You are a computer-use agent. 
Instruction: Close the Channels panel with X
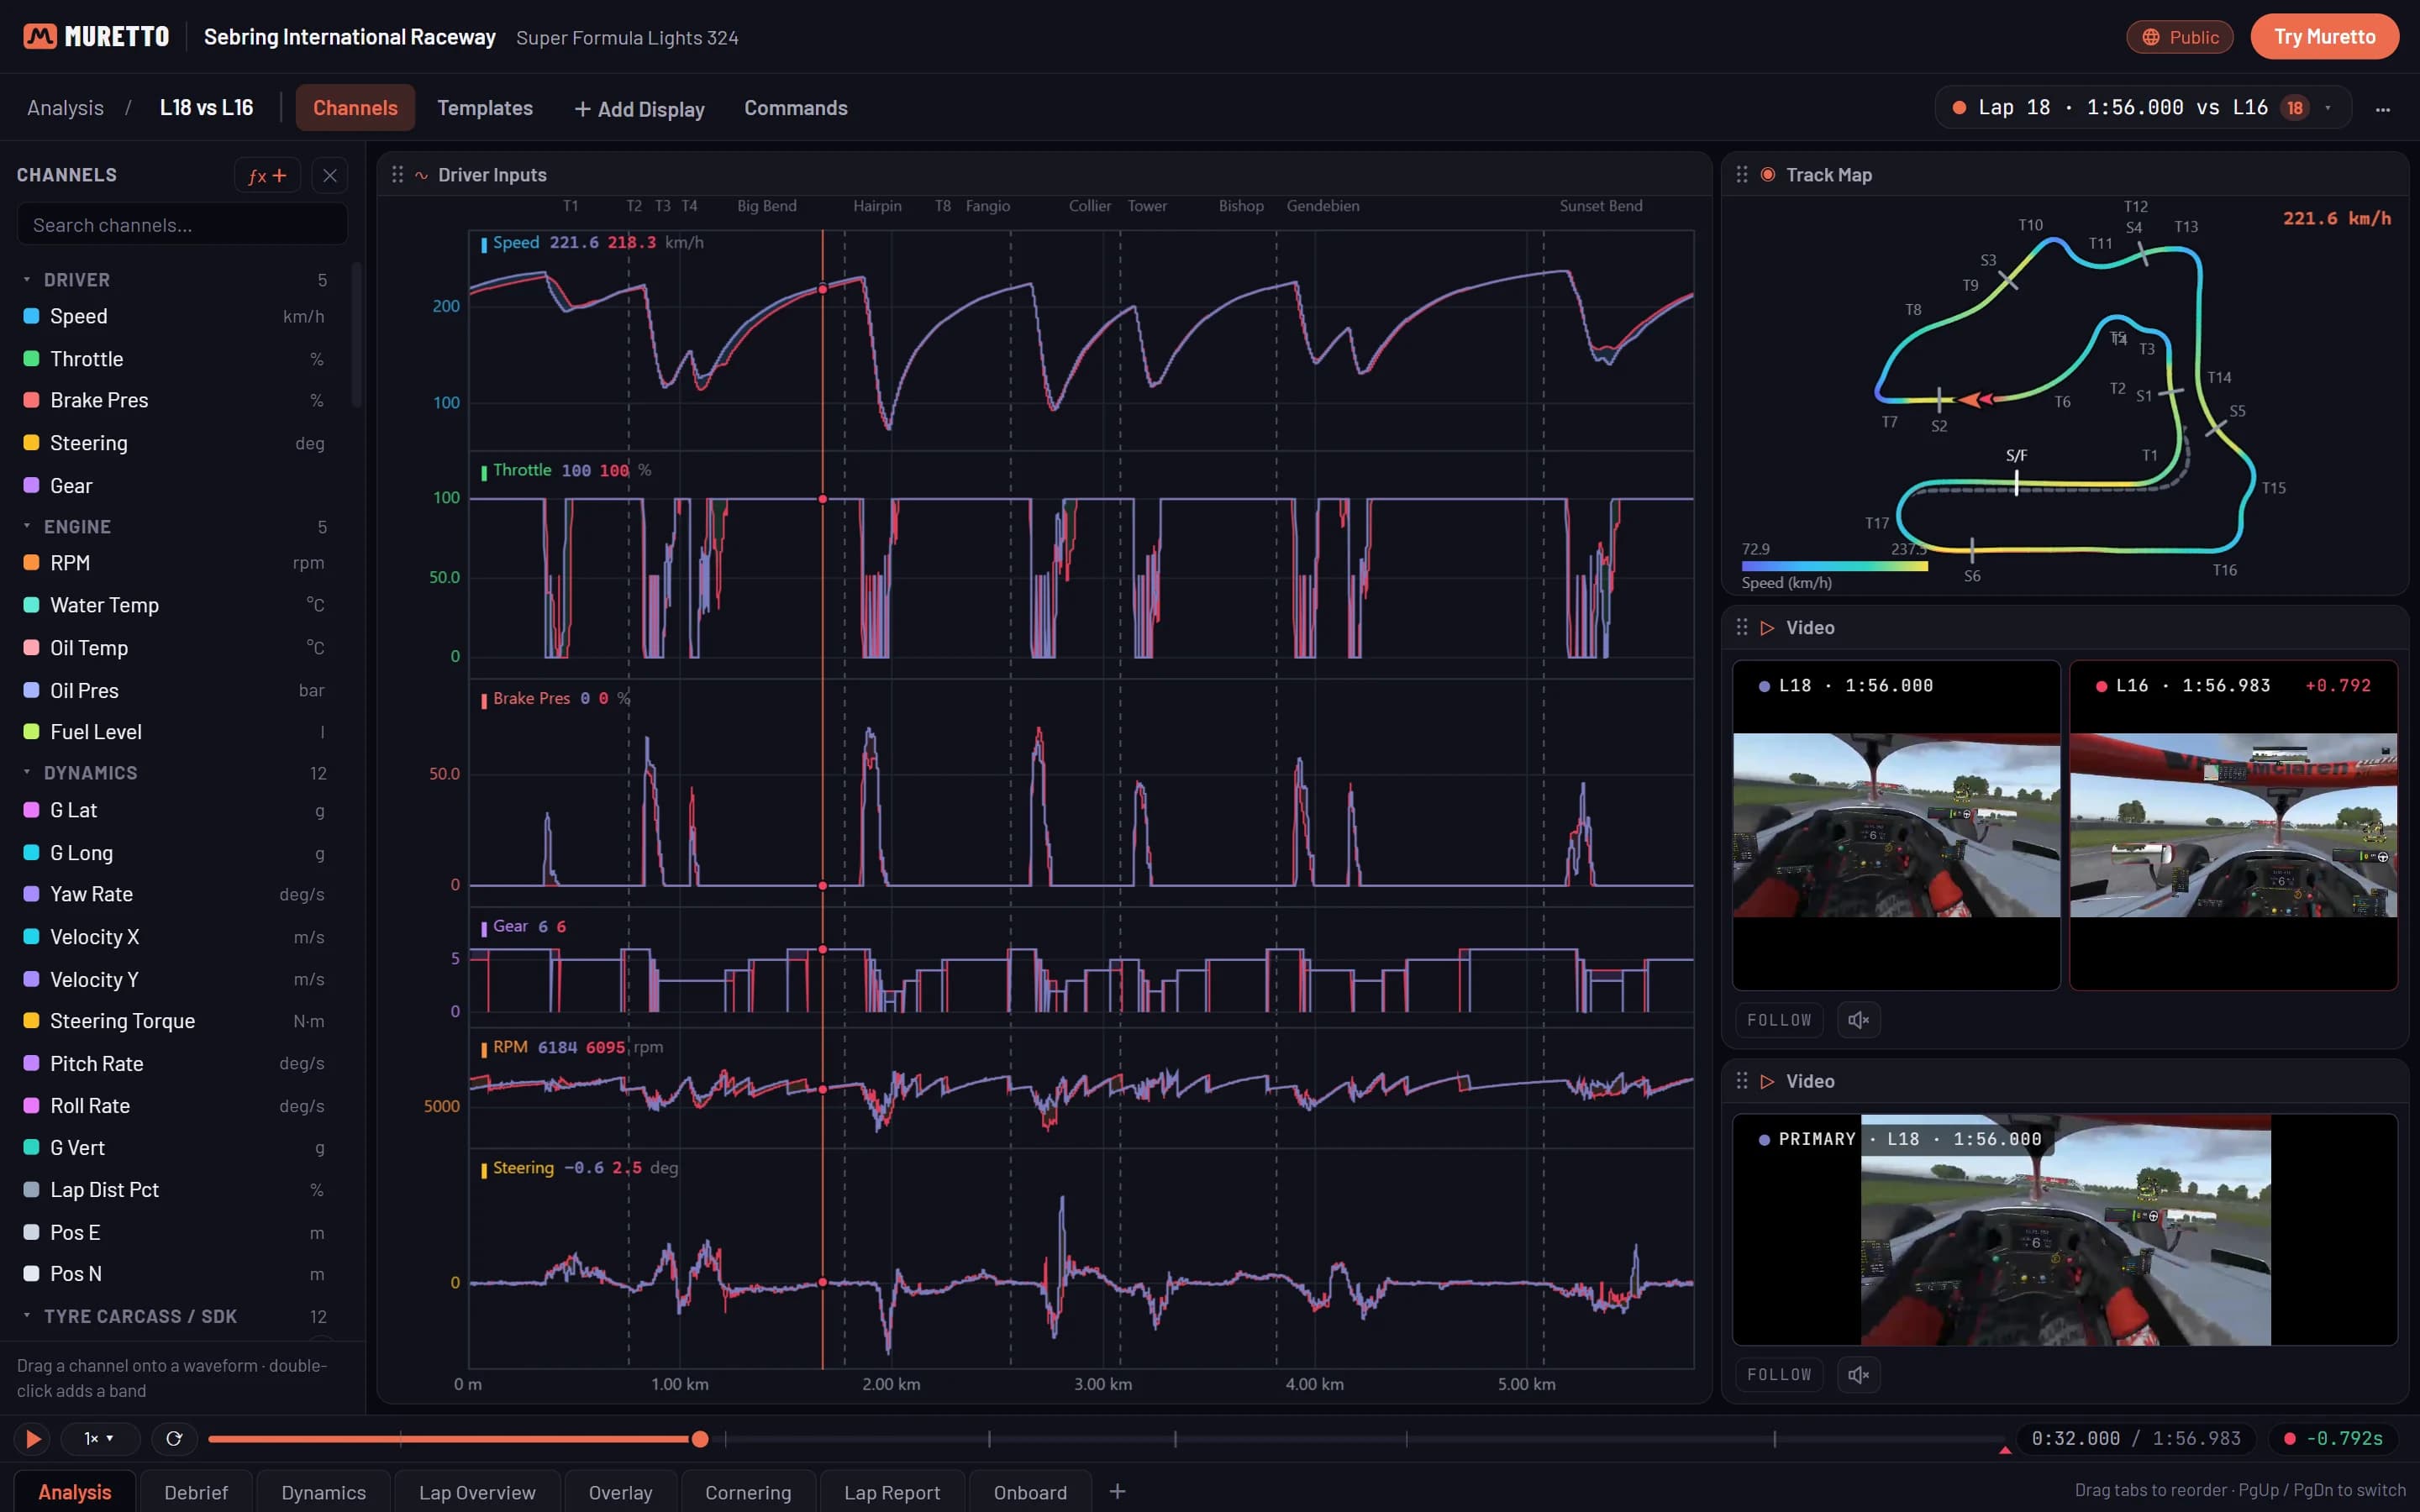click(x=330, y=176)
